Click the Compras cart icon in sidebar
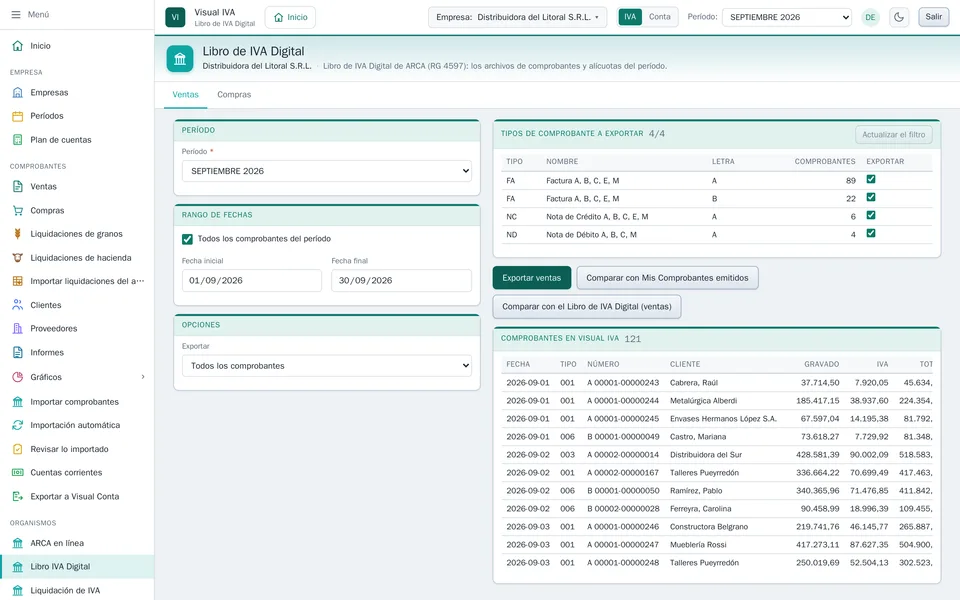 18,211
